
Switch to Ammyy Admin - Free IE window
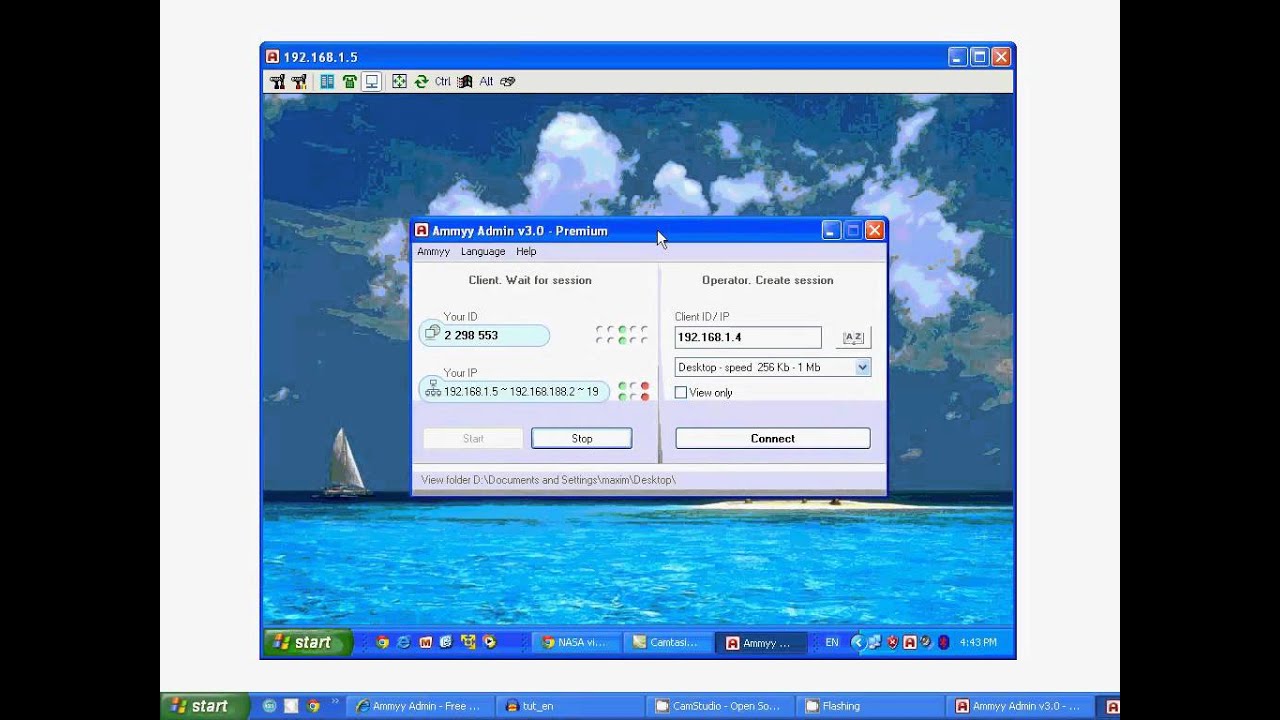(419, 706)
